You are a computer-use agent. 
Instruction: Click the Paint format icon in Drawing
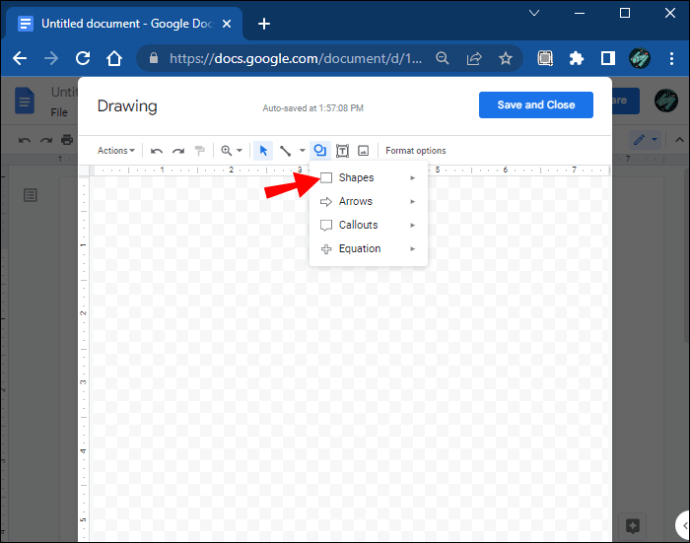point(200,151)
